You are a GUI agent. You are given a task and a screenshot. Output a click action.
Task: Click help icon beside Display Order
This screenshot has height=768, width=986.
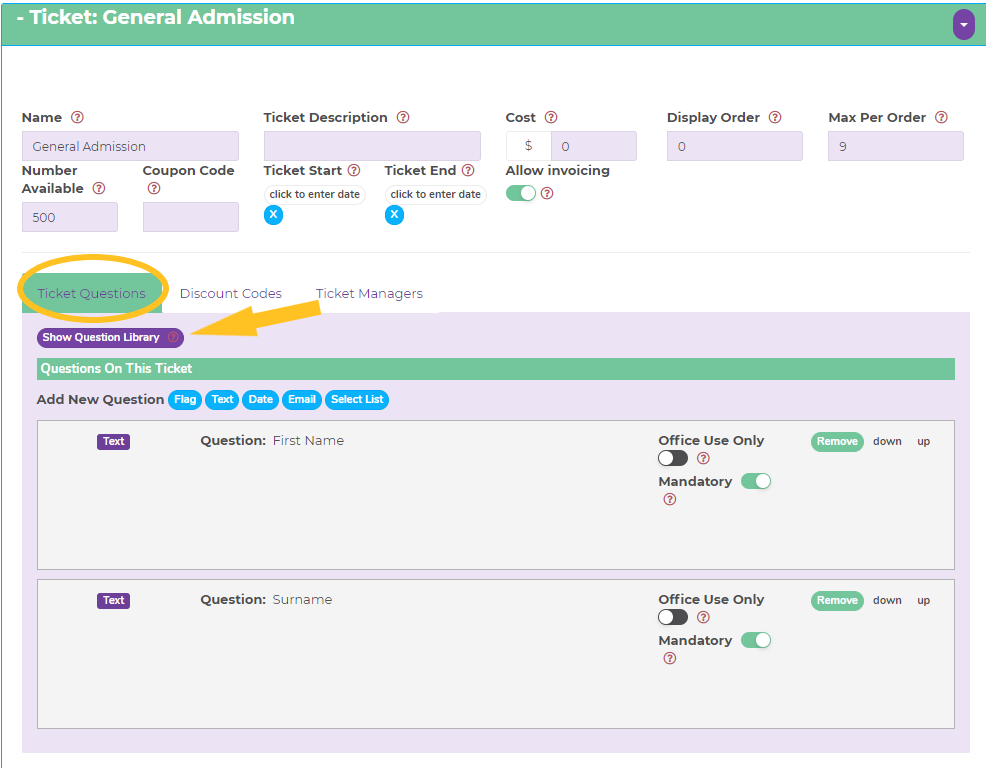(x=775, y=118)
